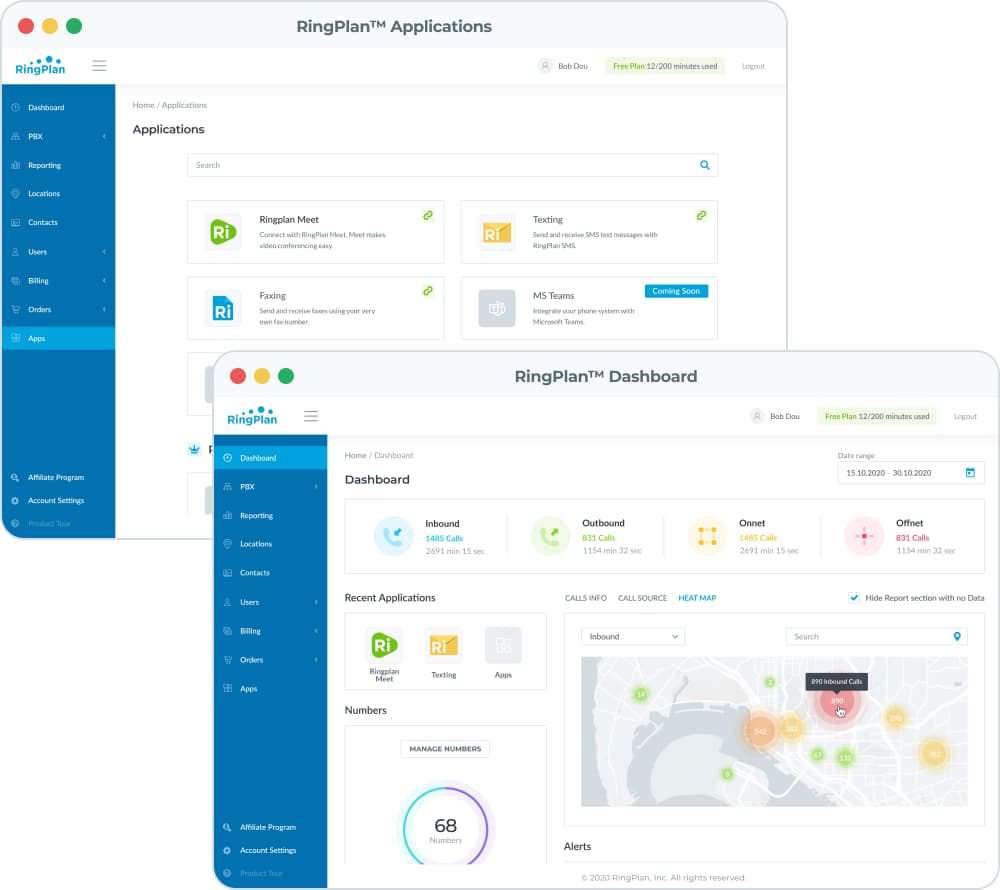Viewport: 1000px width, 890px height.
Task: Toggle the hamburger menu in the Applications window
Action: [99, 66]
